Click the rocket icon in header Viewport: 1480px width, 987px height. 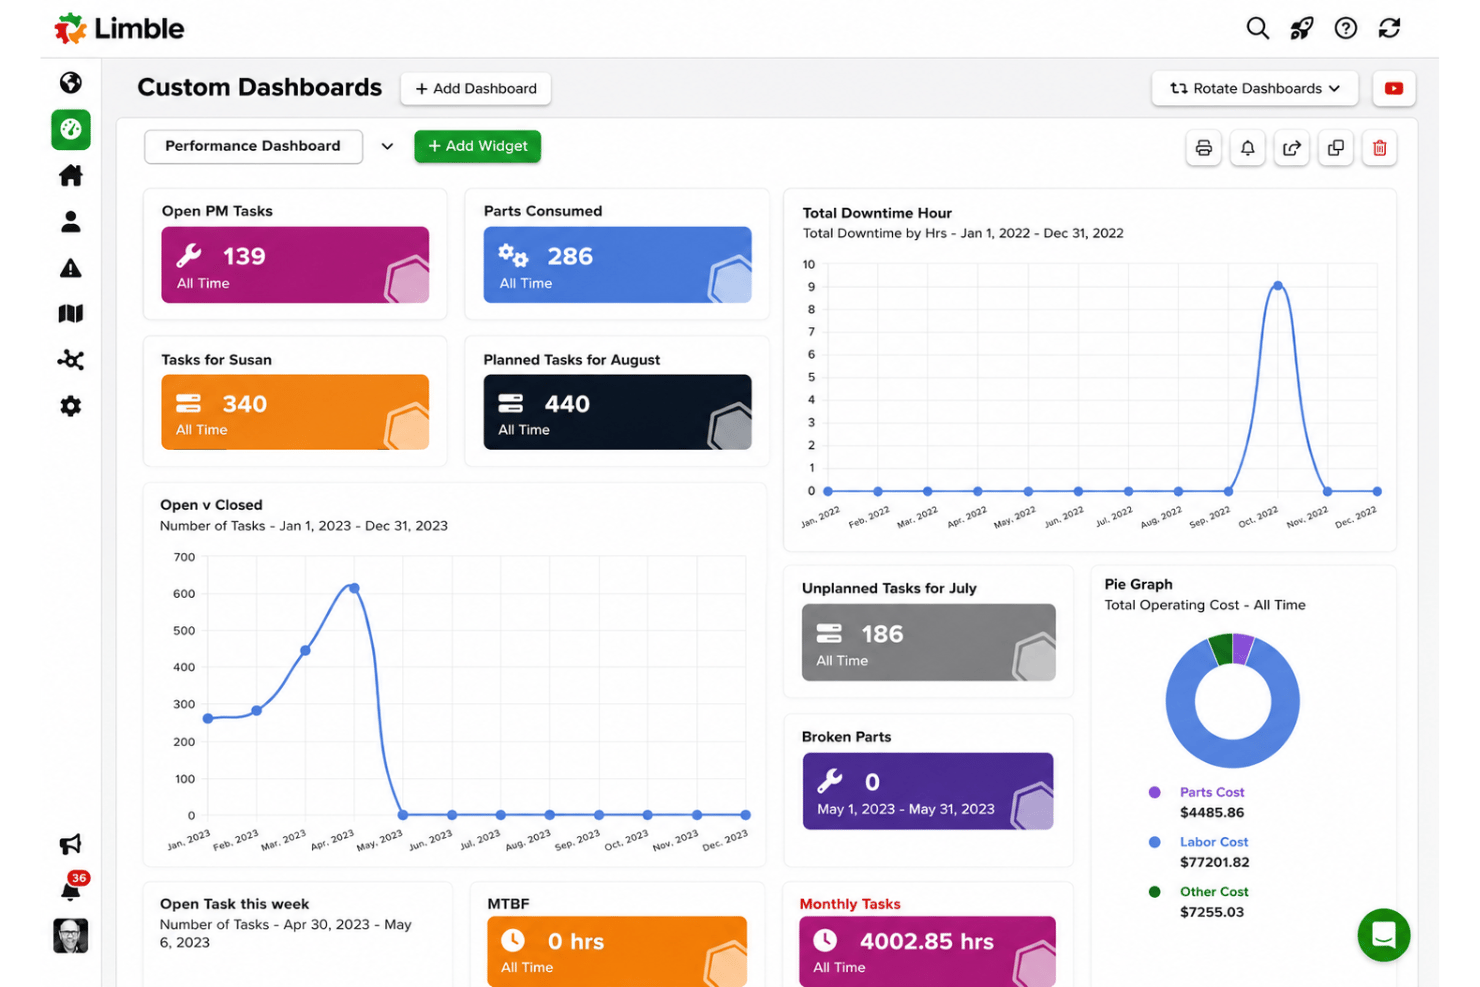1301,28
